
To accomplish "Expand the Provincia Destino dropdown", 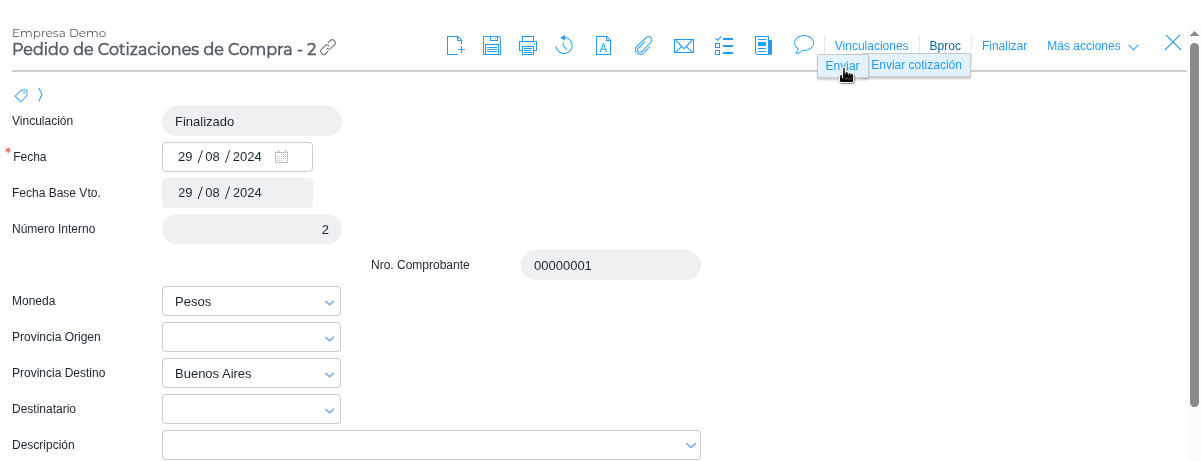I will (x=329, y=374).
